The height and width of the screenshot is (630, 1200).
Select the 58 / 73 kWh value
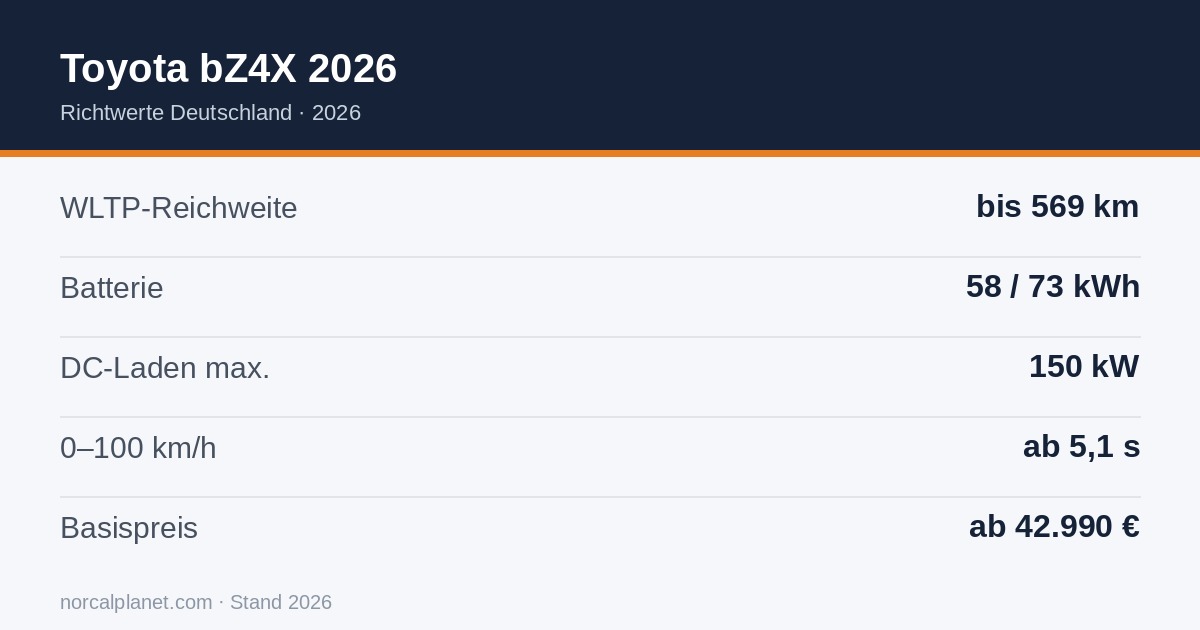tap(1053, 286)
